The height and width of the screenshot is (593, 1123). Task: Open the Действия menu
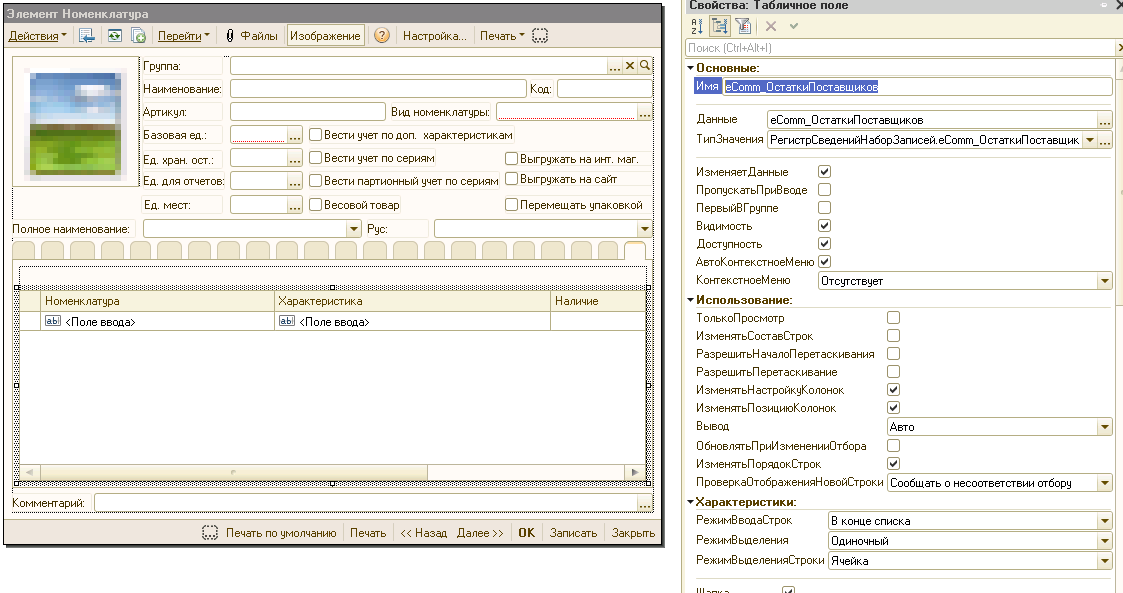click(x=37, y=36)
